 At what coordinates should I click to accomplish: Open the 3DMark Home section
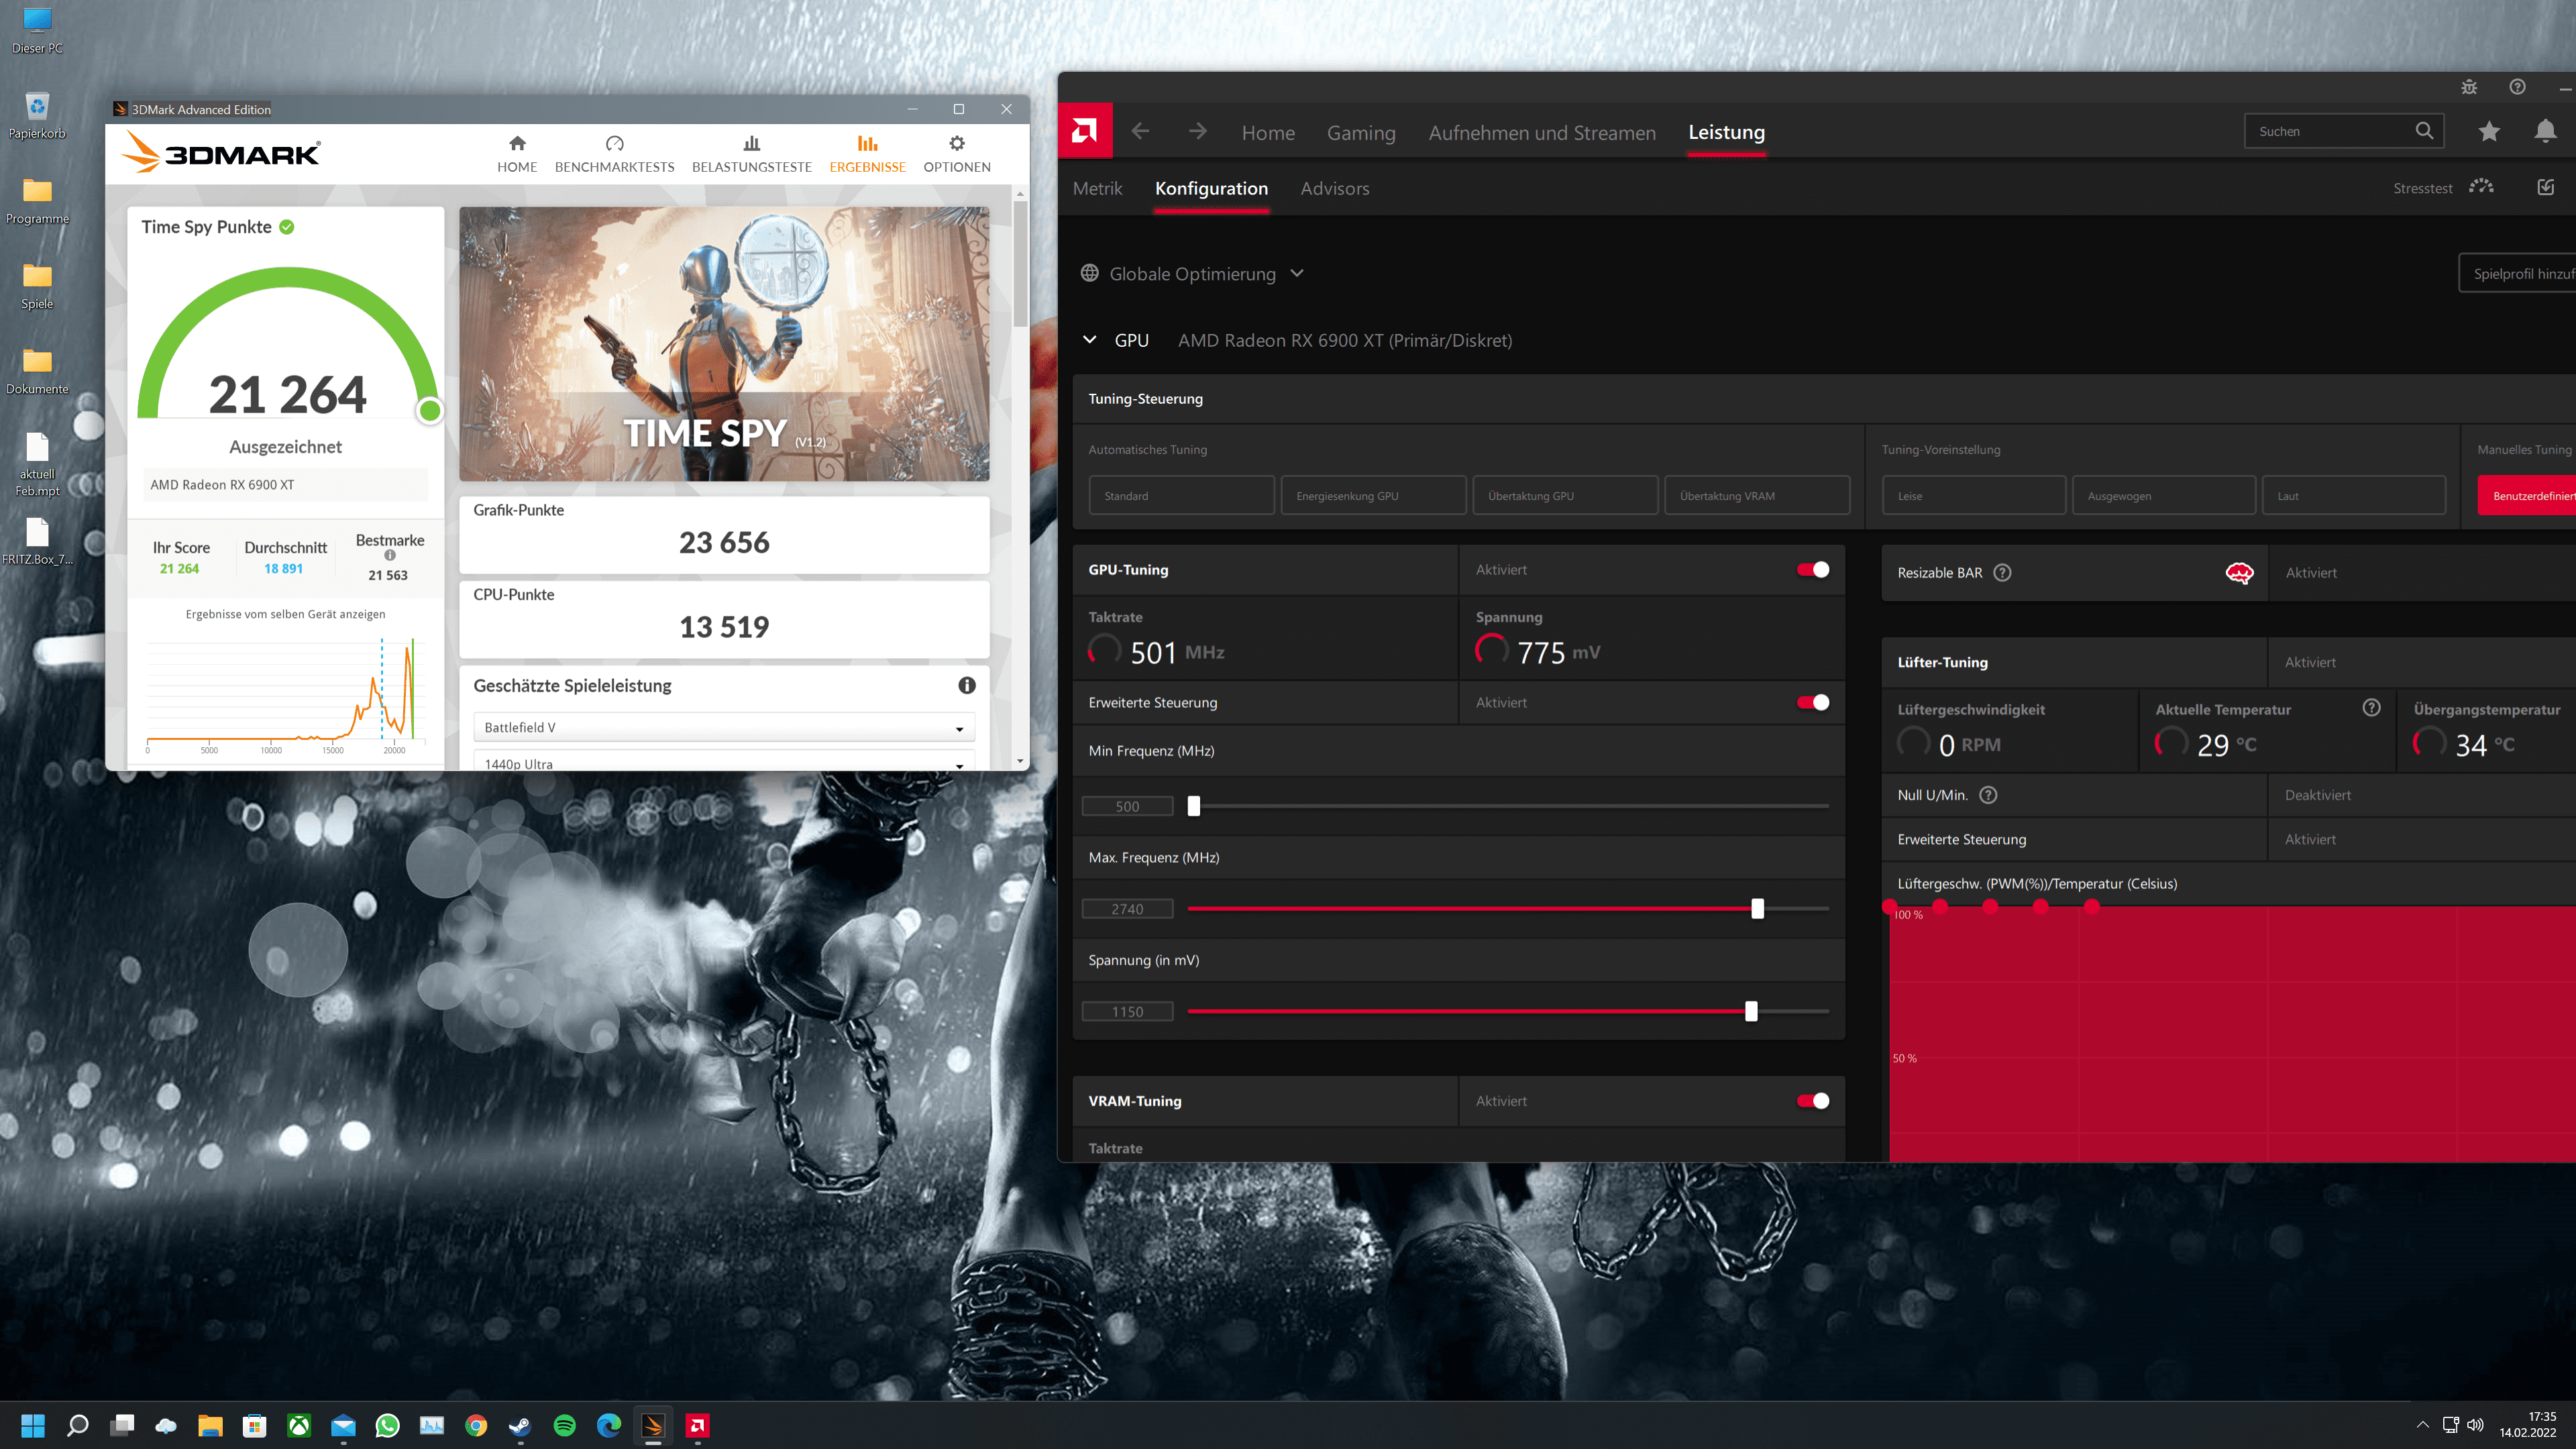tap(517, 154)
